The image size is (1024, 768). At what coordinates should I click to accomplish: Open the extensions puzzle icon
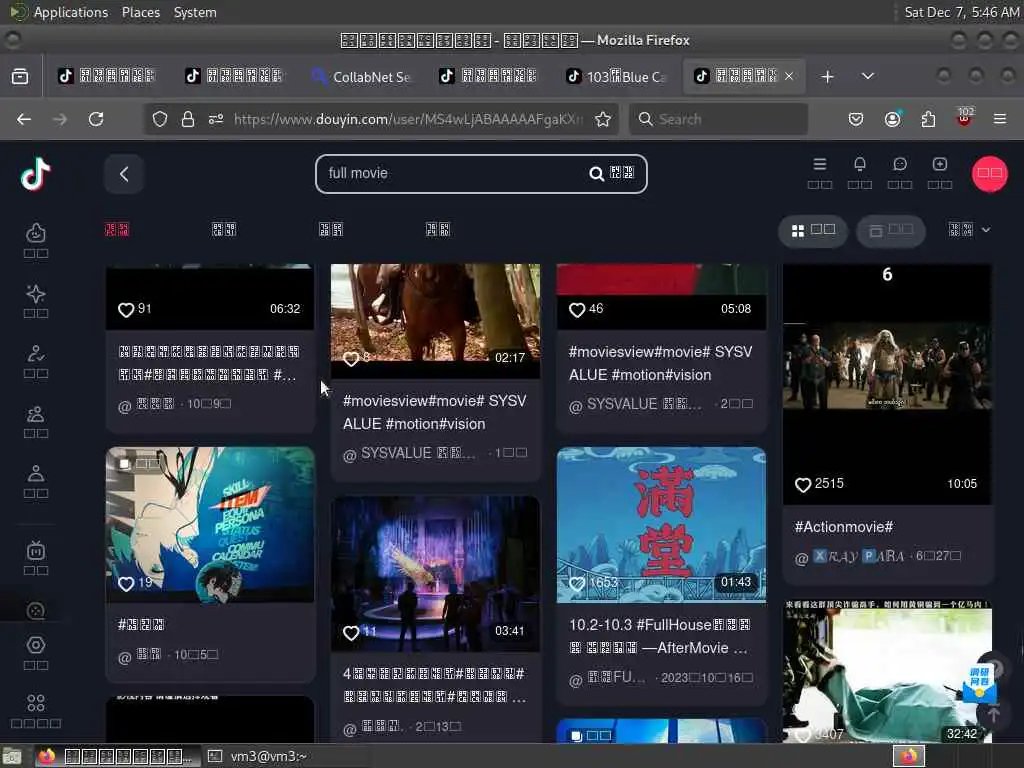928,119
